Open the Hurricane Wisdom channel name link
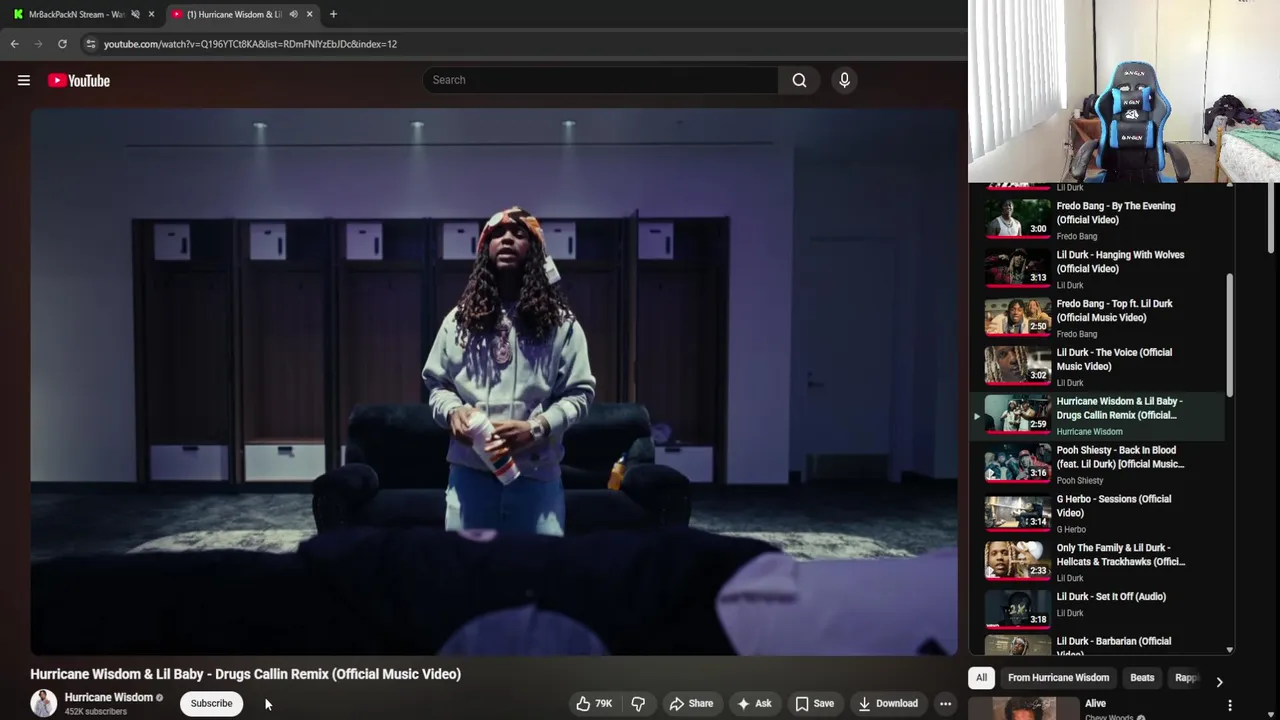Viewport: 1280px width, 720px height. point(108,697)
